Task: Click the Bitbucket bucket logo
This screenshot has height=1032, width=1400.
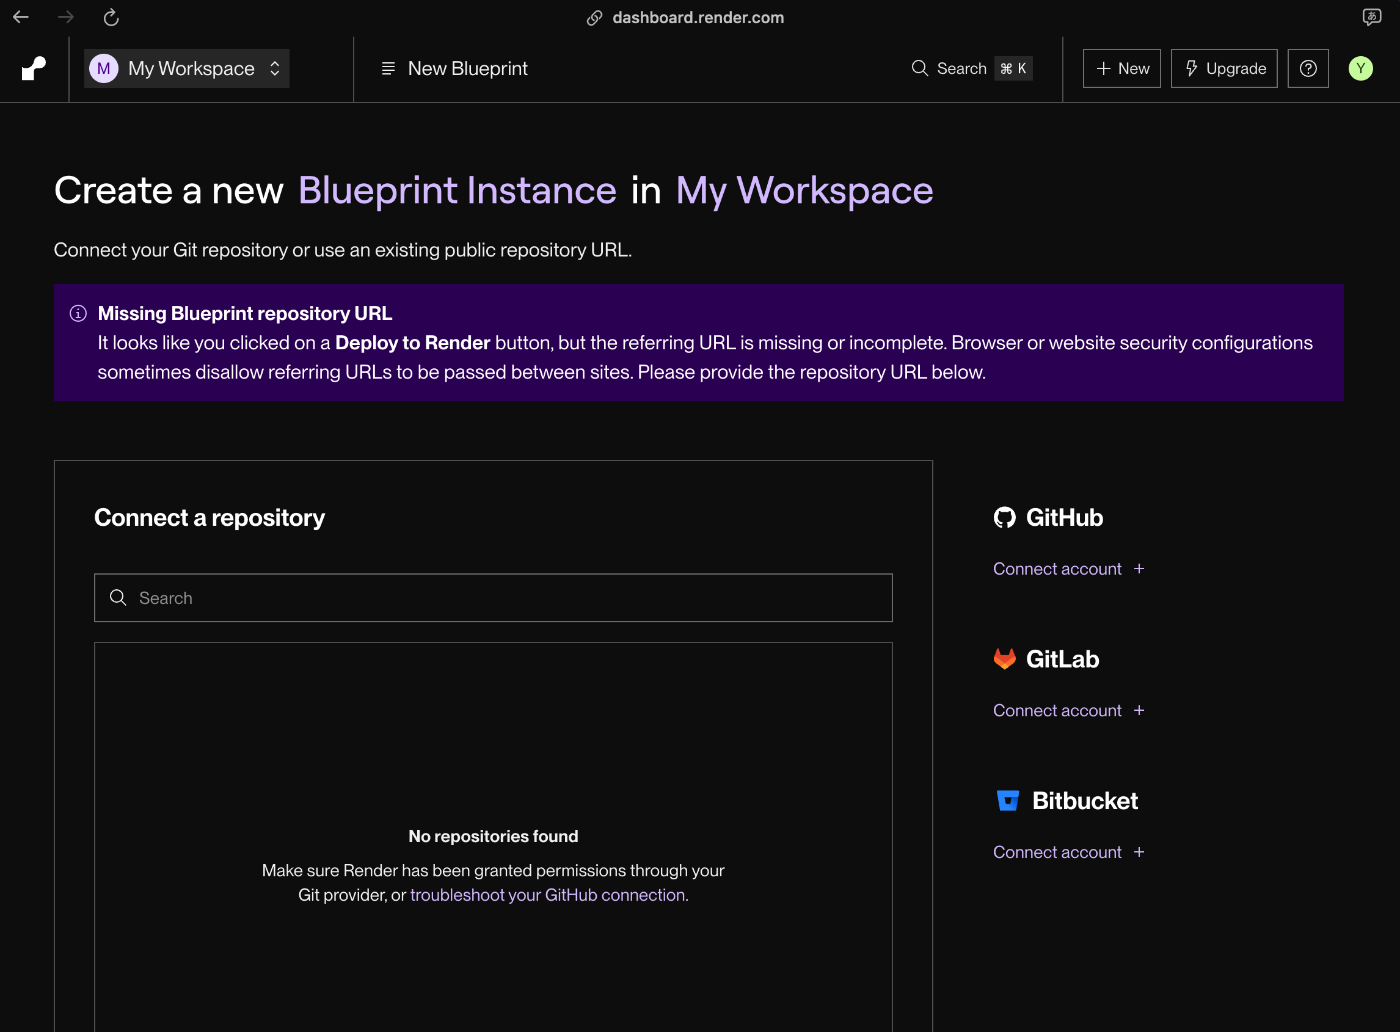Action: tap(1008, 801)
